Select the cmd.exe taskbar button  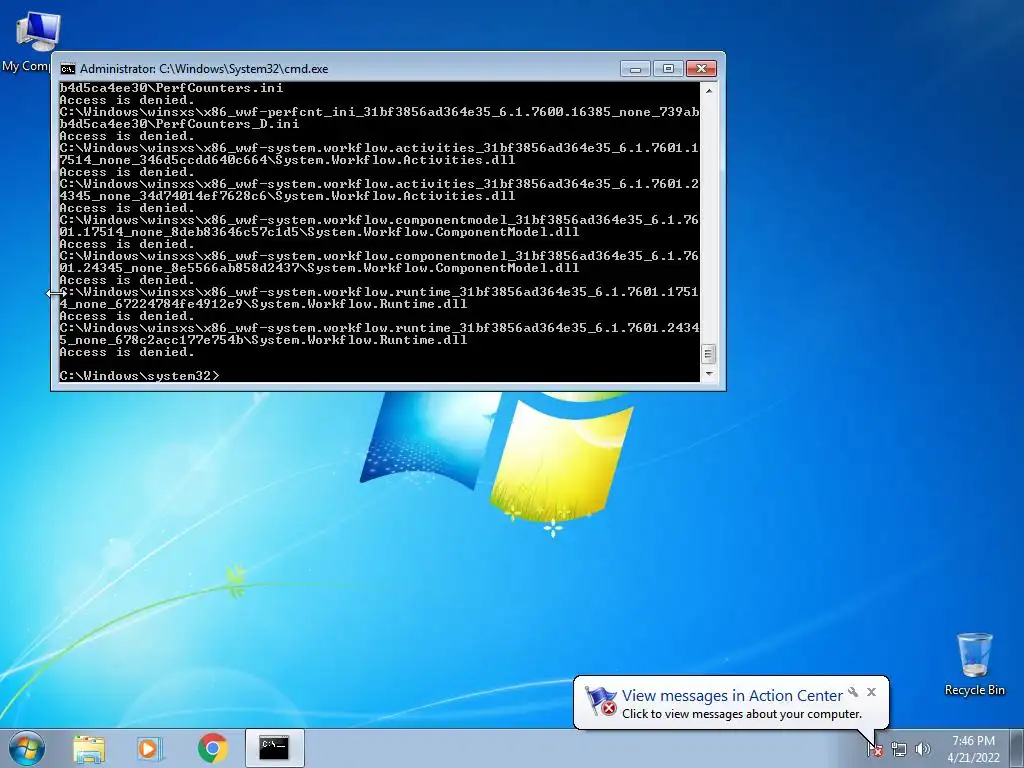(x=274, y=748)
